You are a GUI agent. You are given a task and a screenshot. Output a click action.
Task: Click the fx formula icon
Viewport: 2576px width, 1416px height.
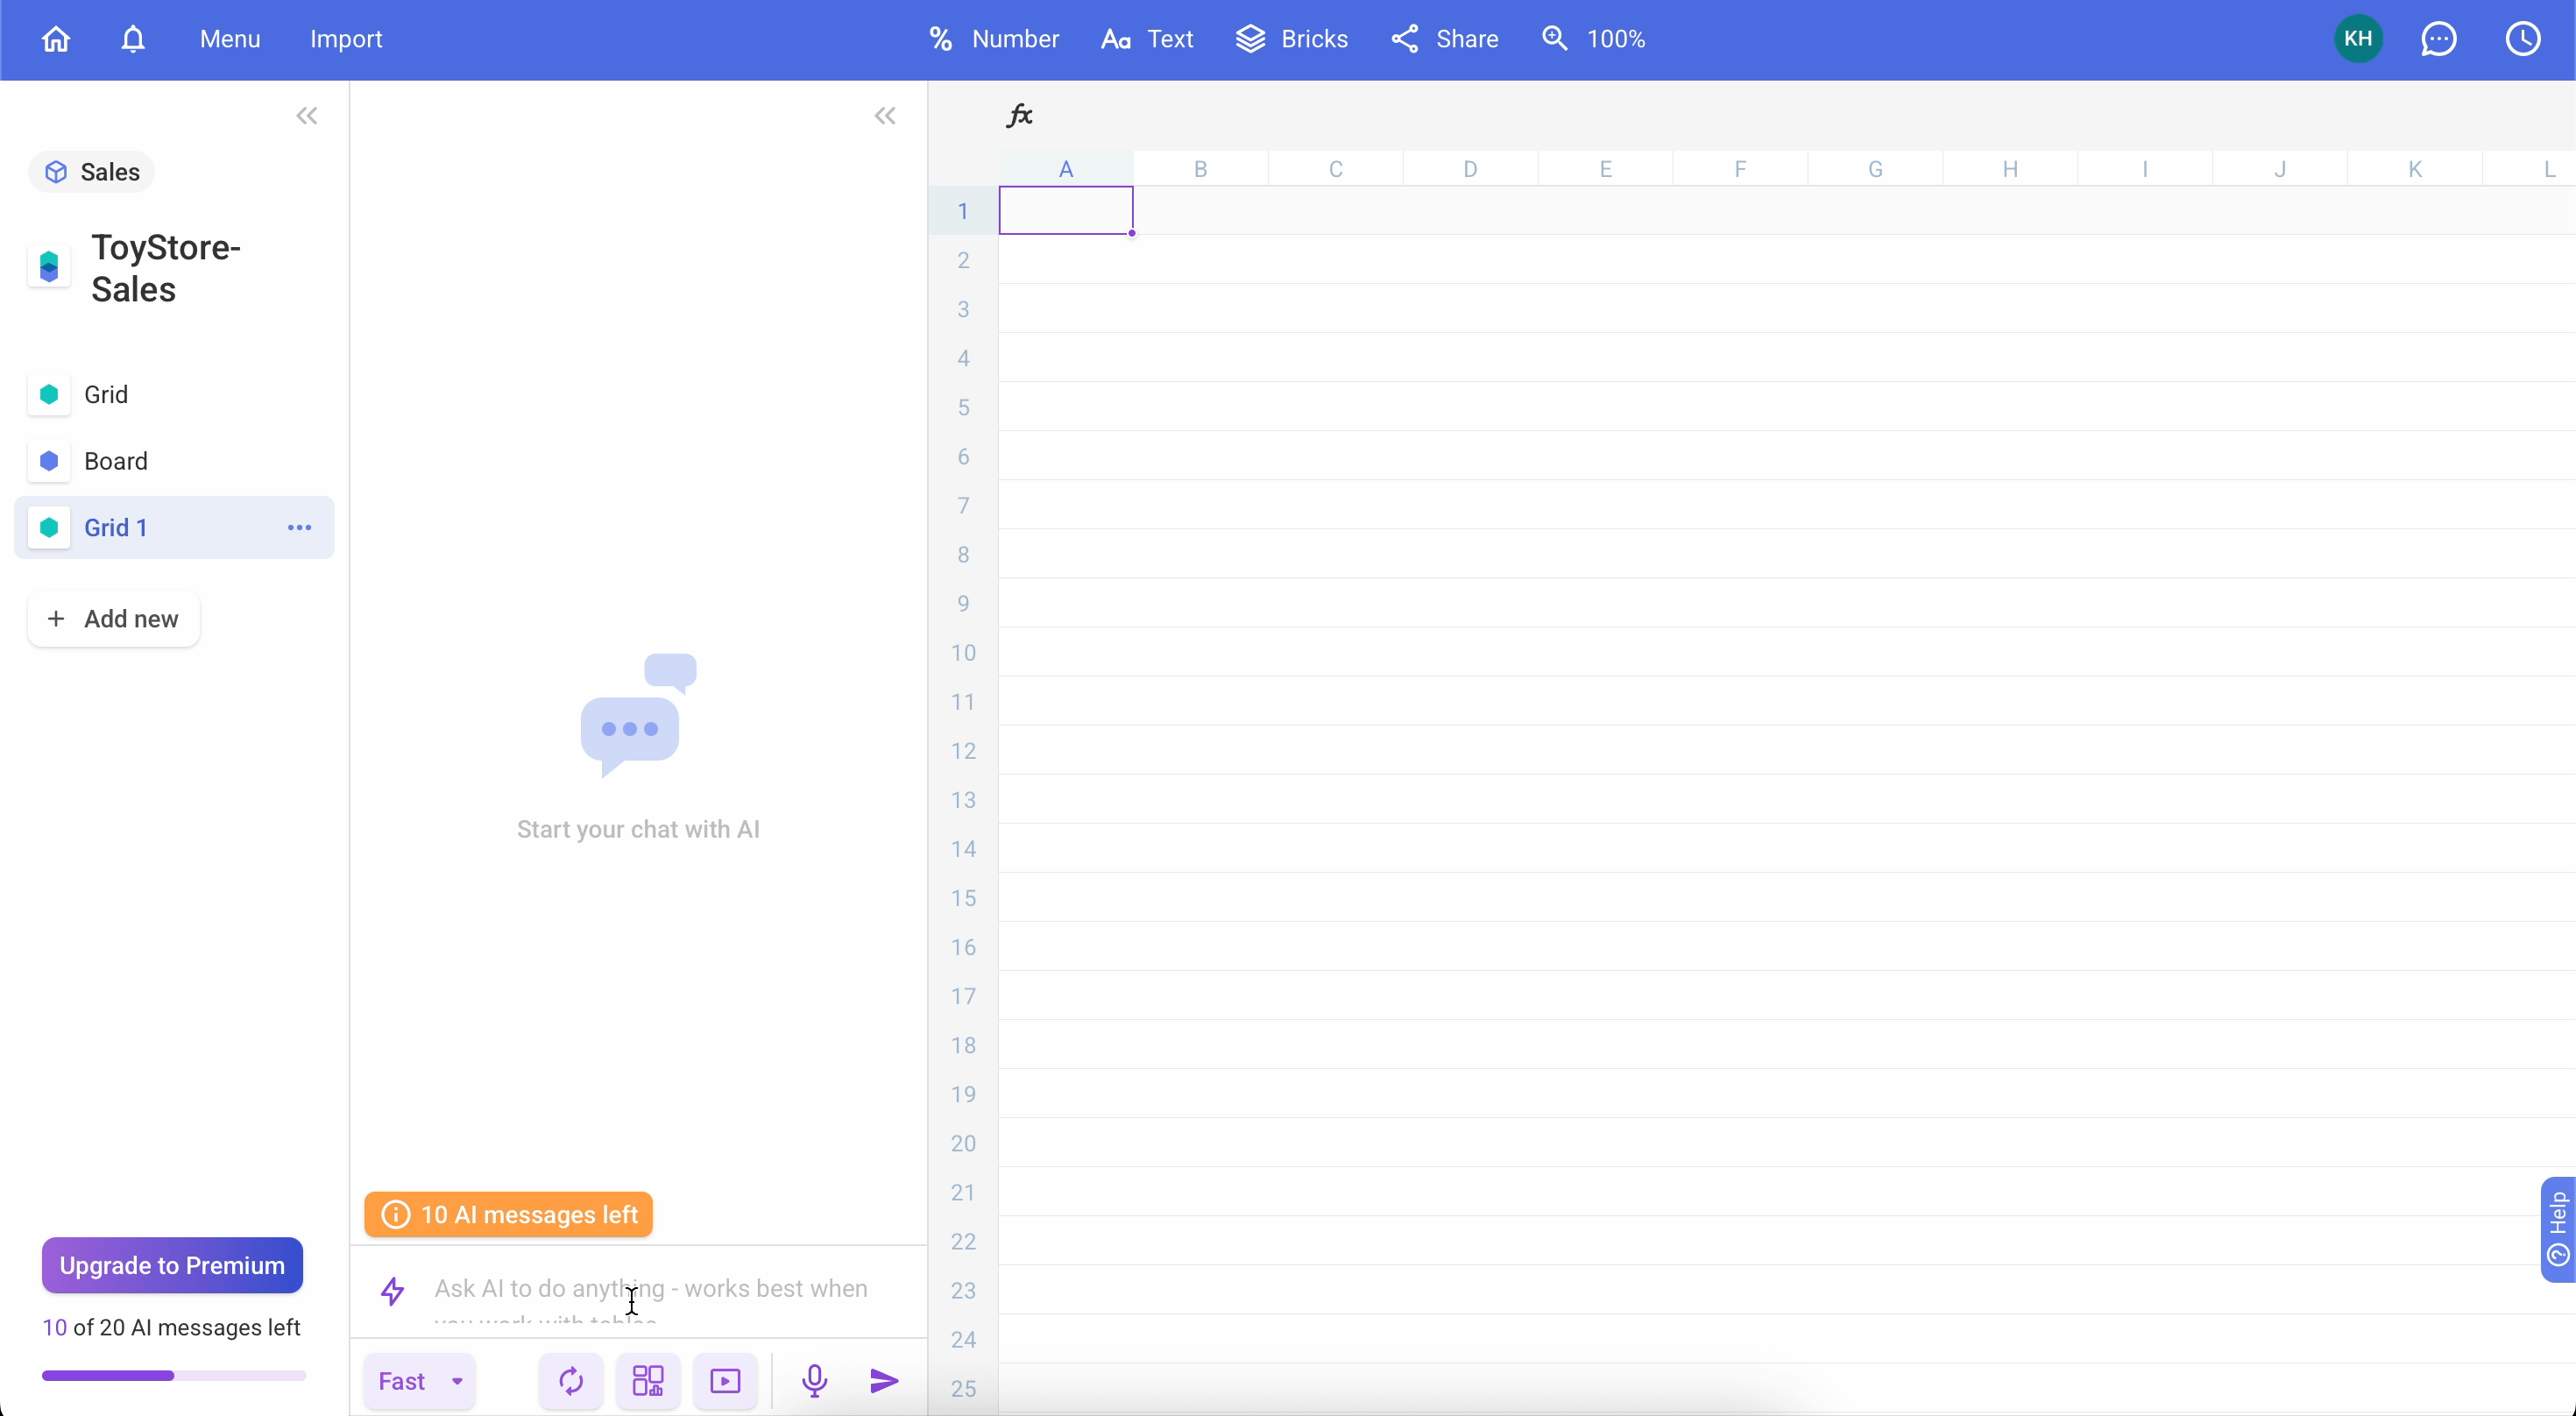click(x=1020, y=114)
